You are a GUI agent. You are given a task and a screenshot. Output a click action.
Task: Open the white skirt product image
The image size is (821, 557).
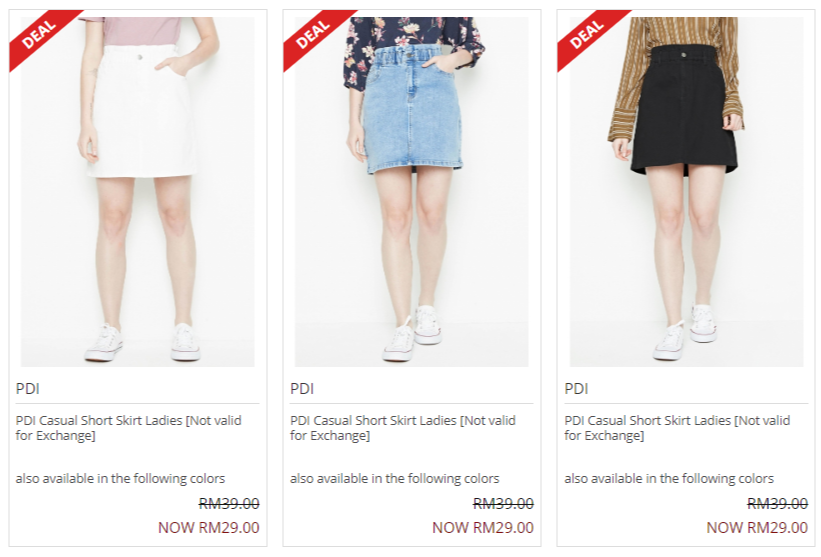tap(138, 192)
